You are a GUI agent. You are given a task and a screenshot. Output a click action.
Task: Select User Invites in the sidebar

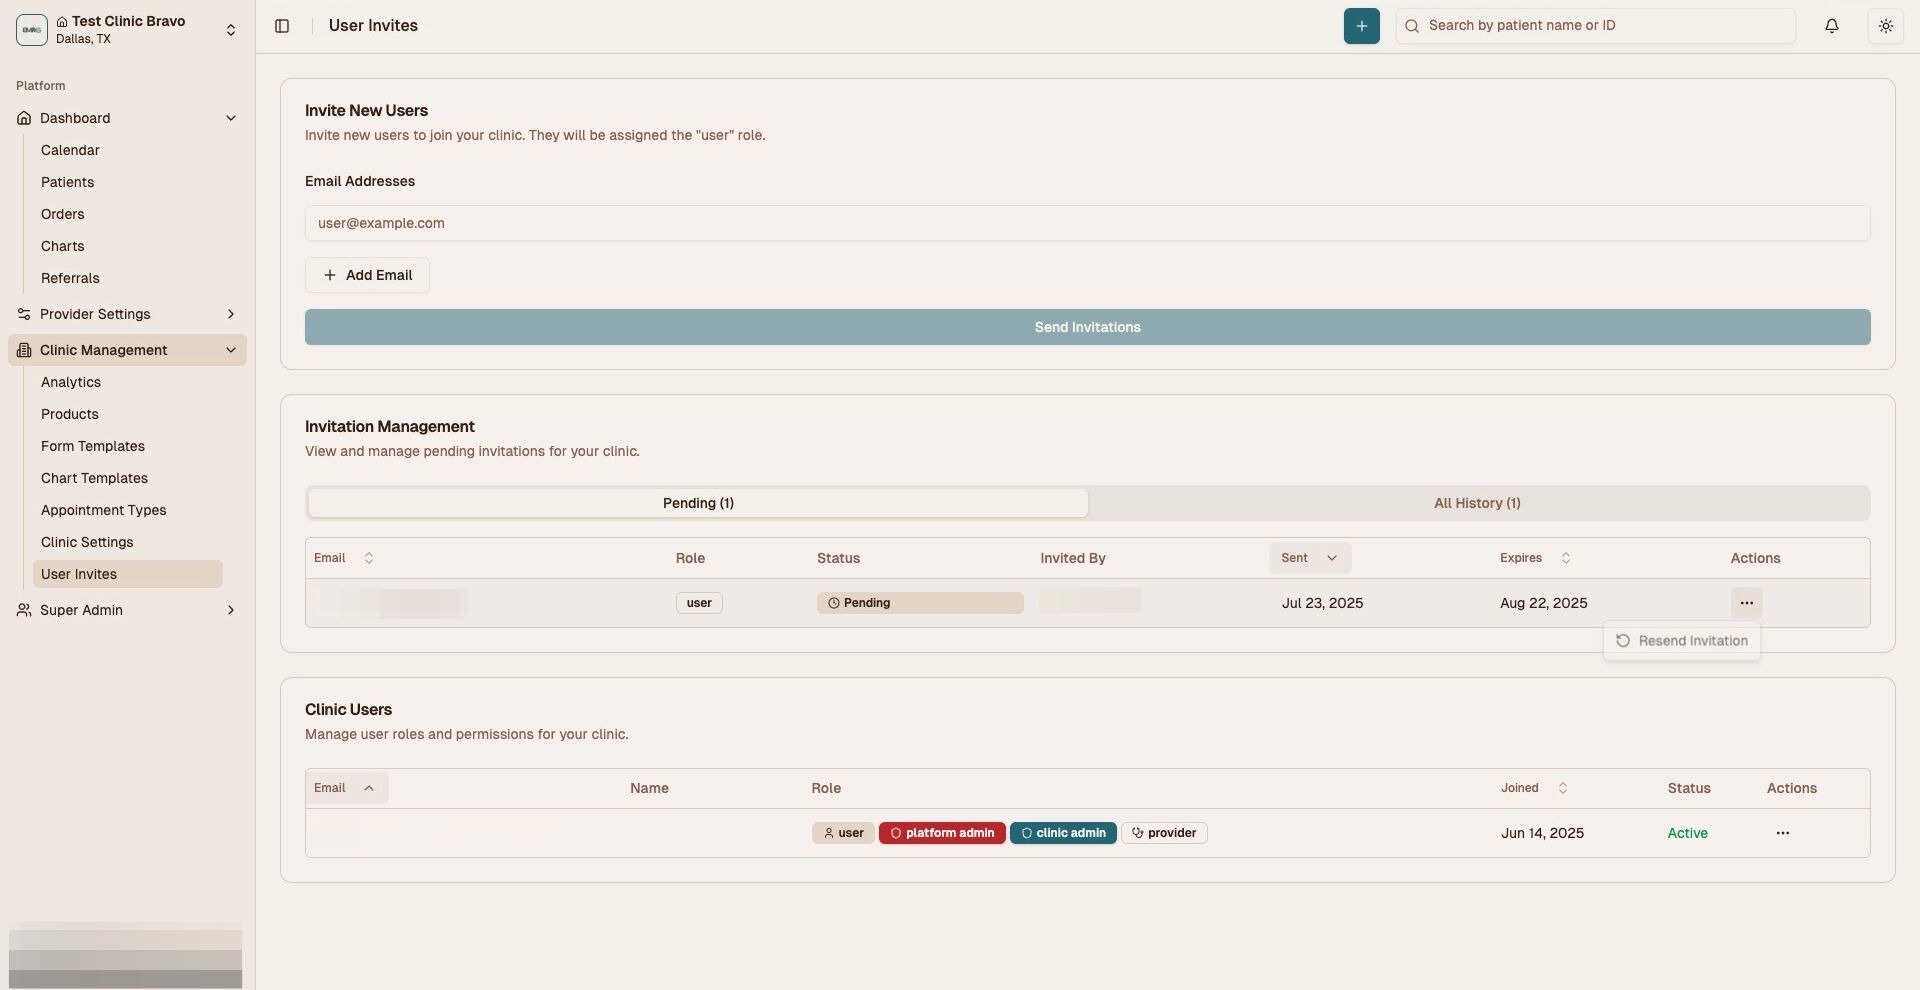point(128,574)
